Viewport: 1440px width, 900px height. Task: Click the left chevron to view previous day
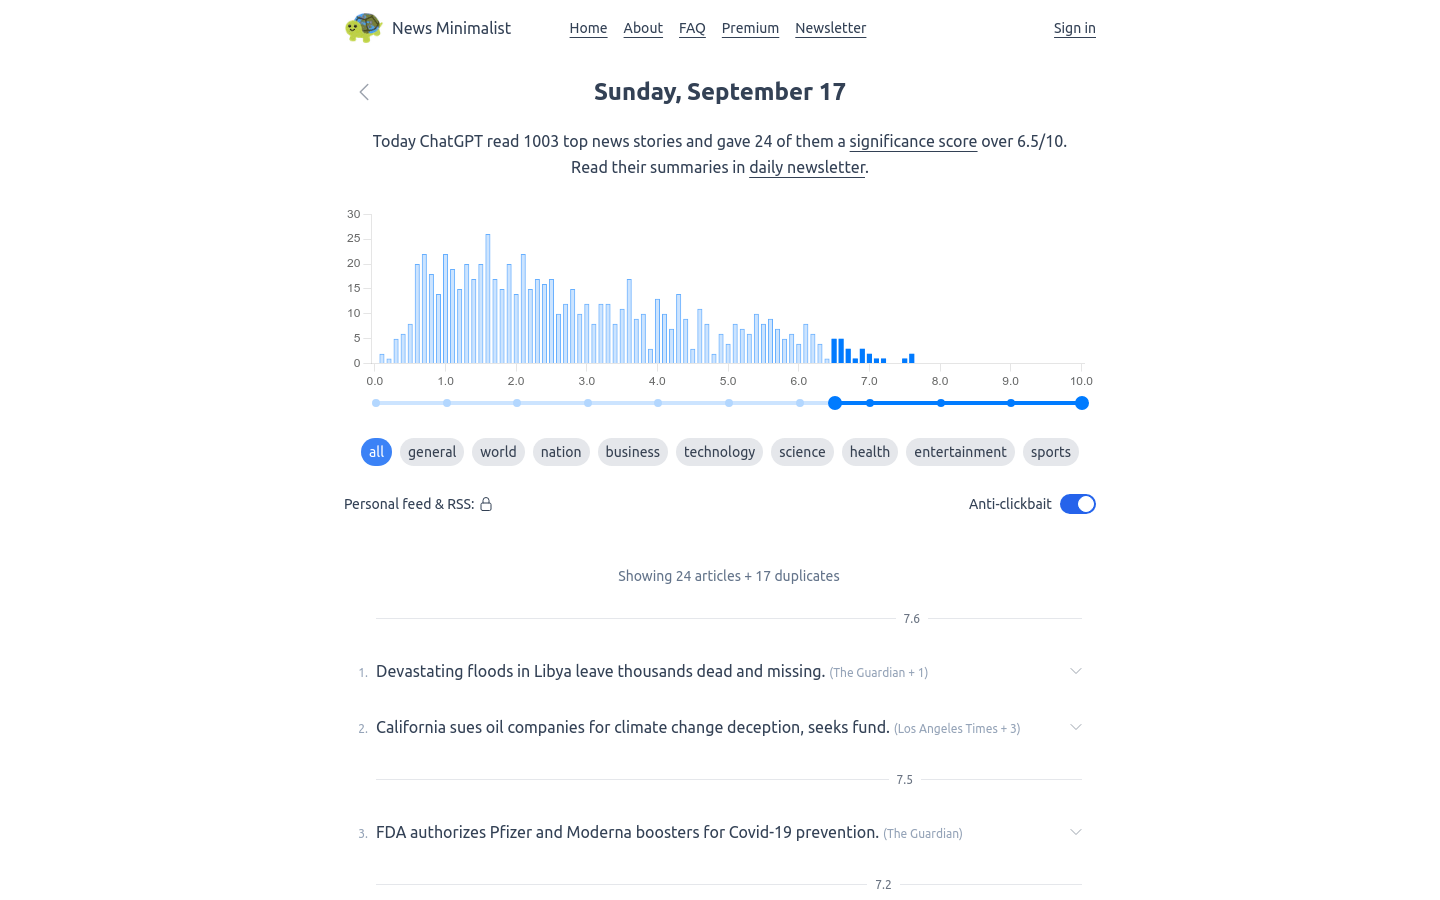pos(364,91)
